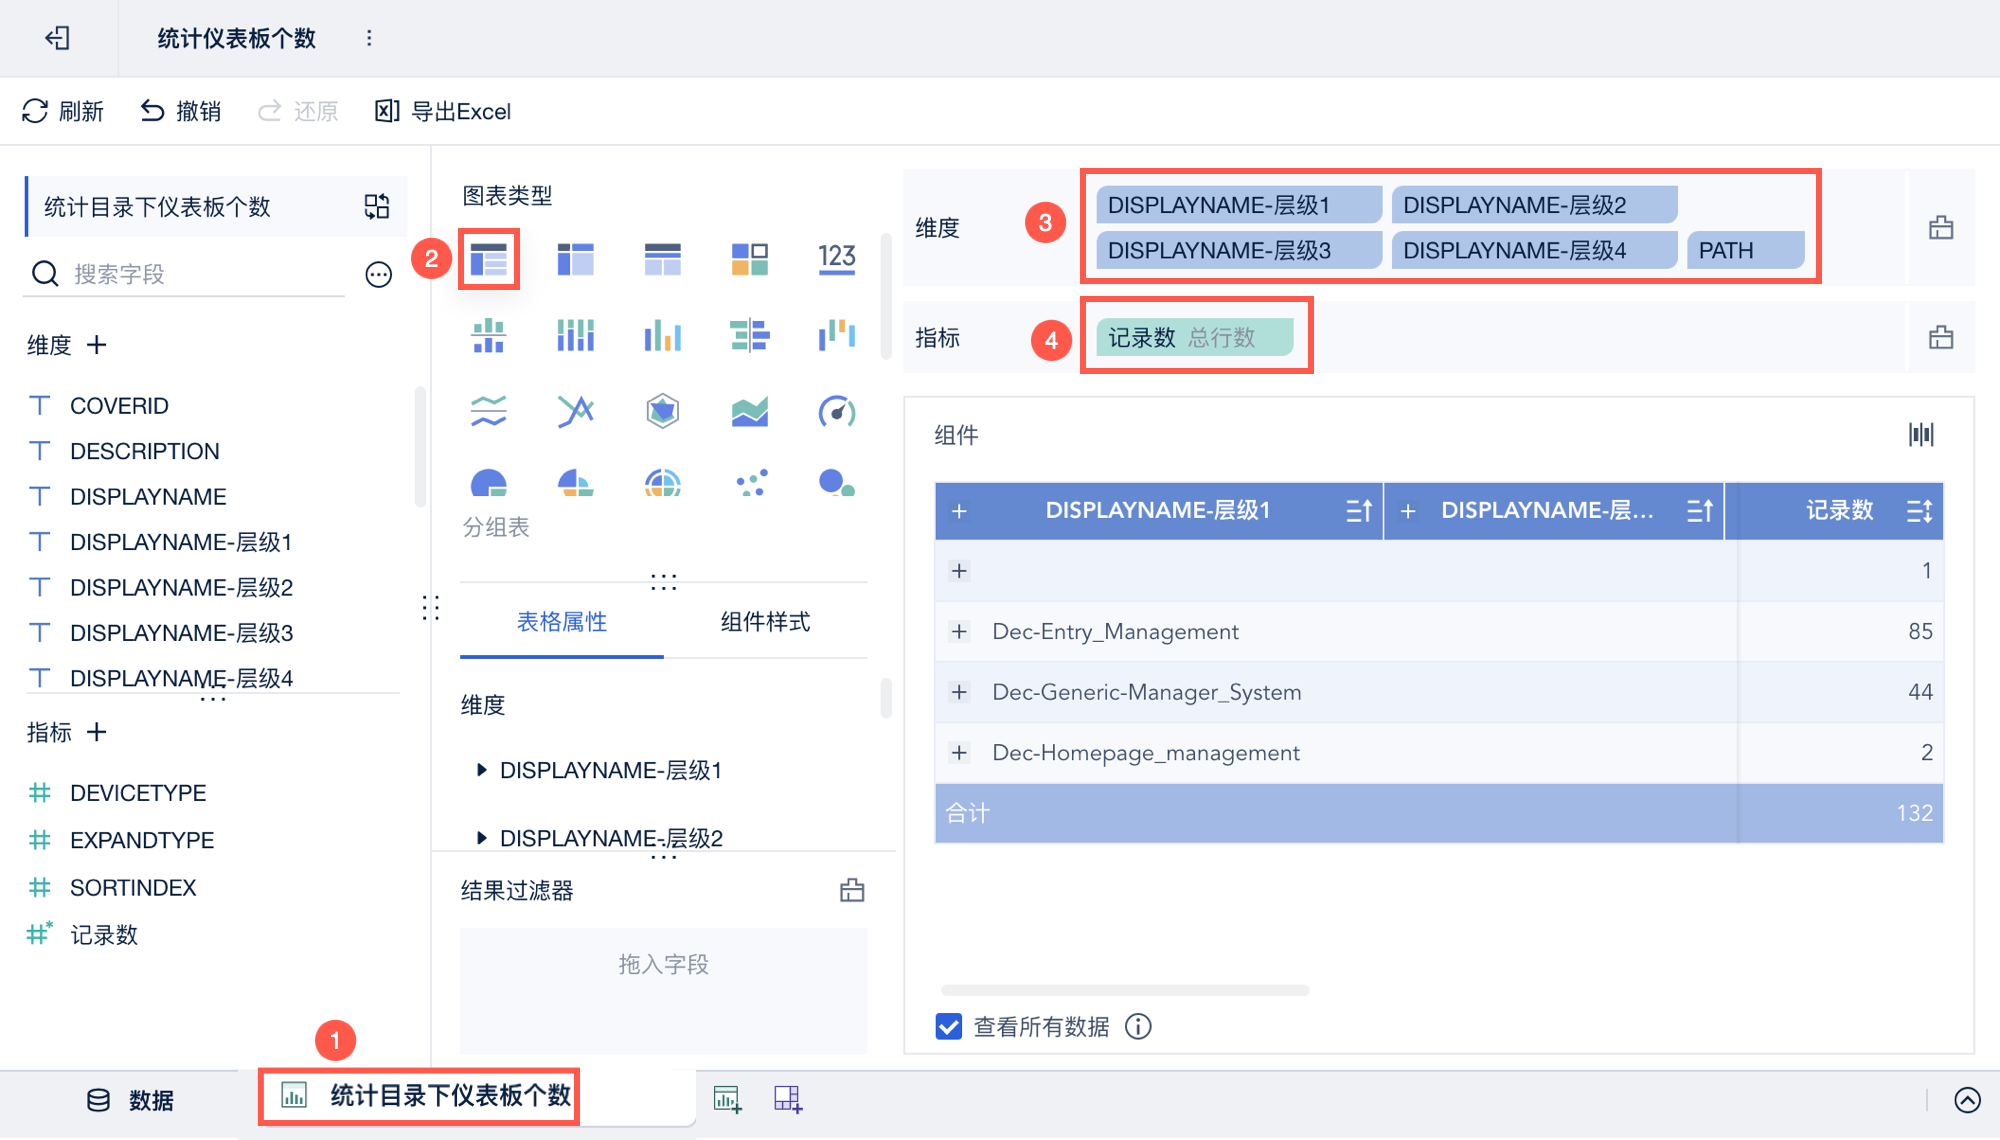
Task: Click the exit back icon at top left
Action: tap(58, 38)
